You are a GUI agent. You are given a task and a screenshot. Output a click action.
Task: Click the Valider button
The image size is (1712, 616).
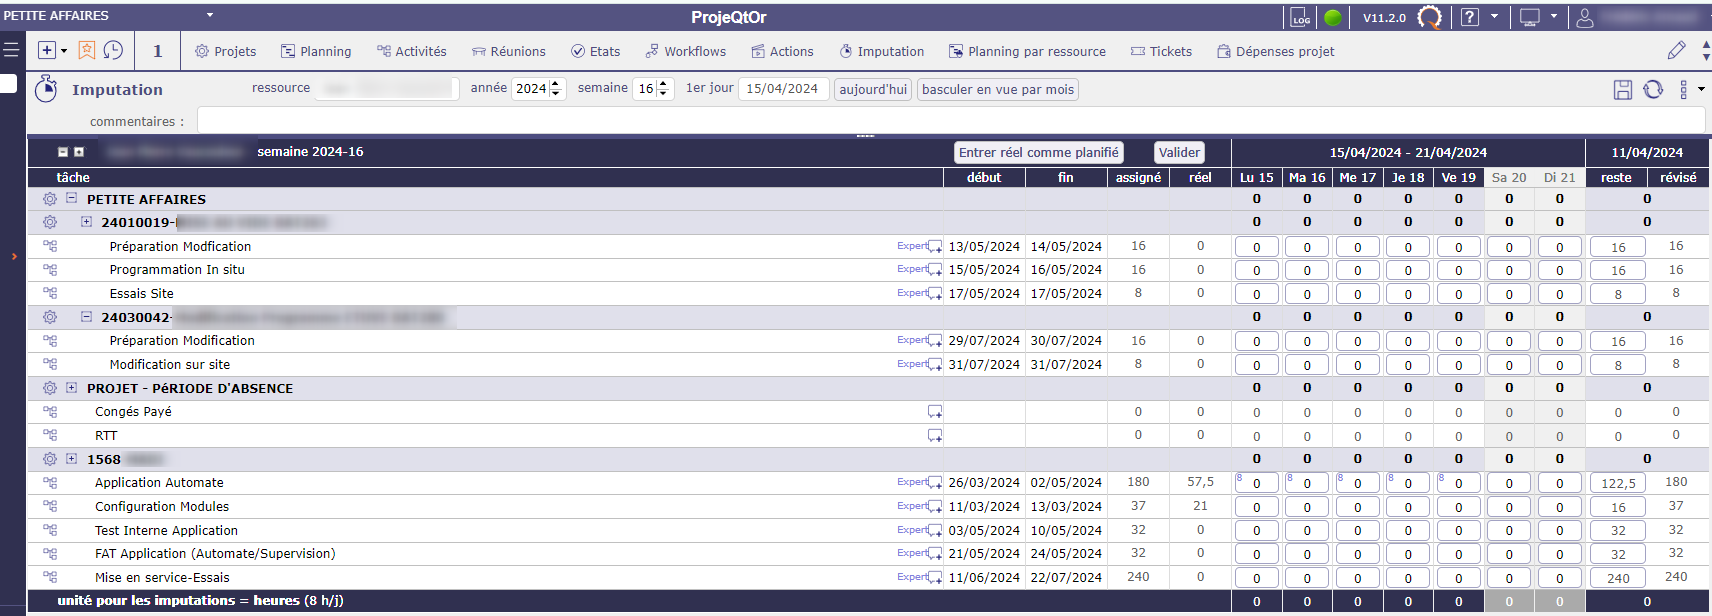pyautogui.click(x=1179, y=152)
